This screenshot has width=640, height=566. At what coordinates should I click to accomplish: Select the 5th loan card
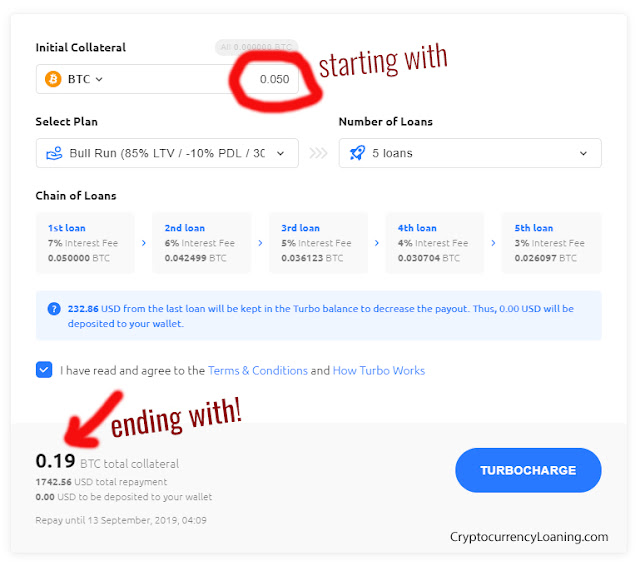[552, 243]
